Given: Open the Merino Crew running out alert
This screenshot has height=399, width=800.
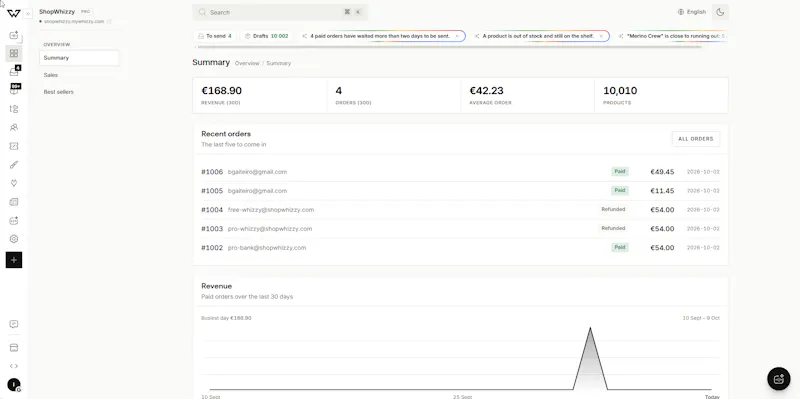Looking at the screenshot, I should (670, 36).
